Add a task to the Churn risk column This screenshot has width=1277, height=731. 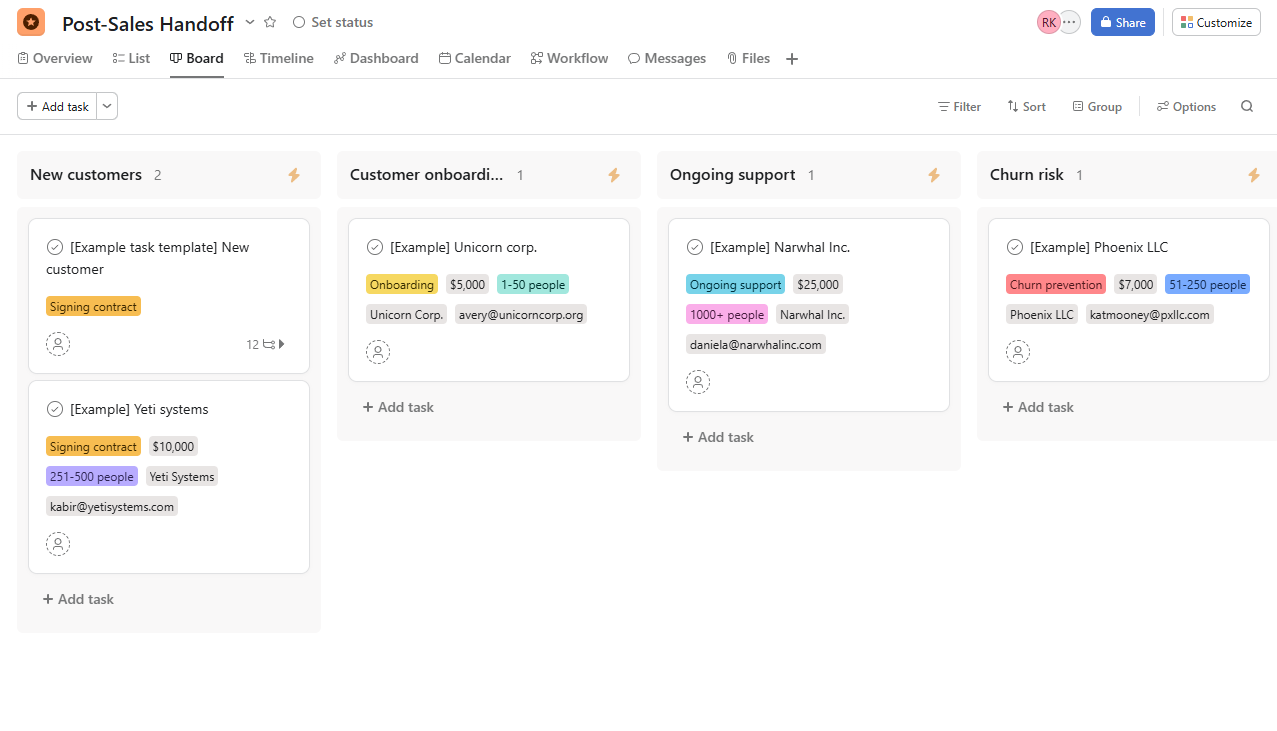click(1037, 407)
